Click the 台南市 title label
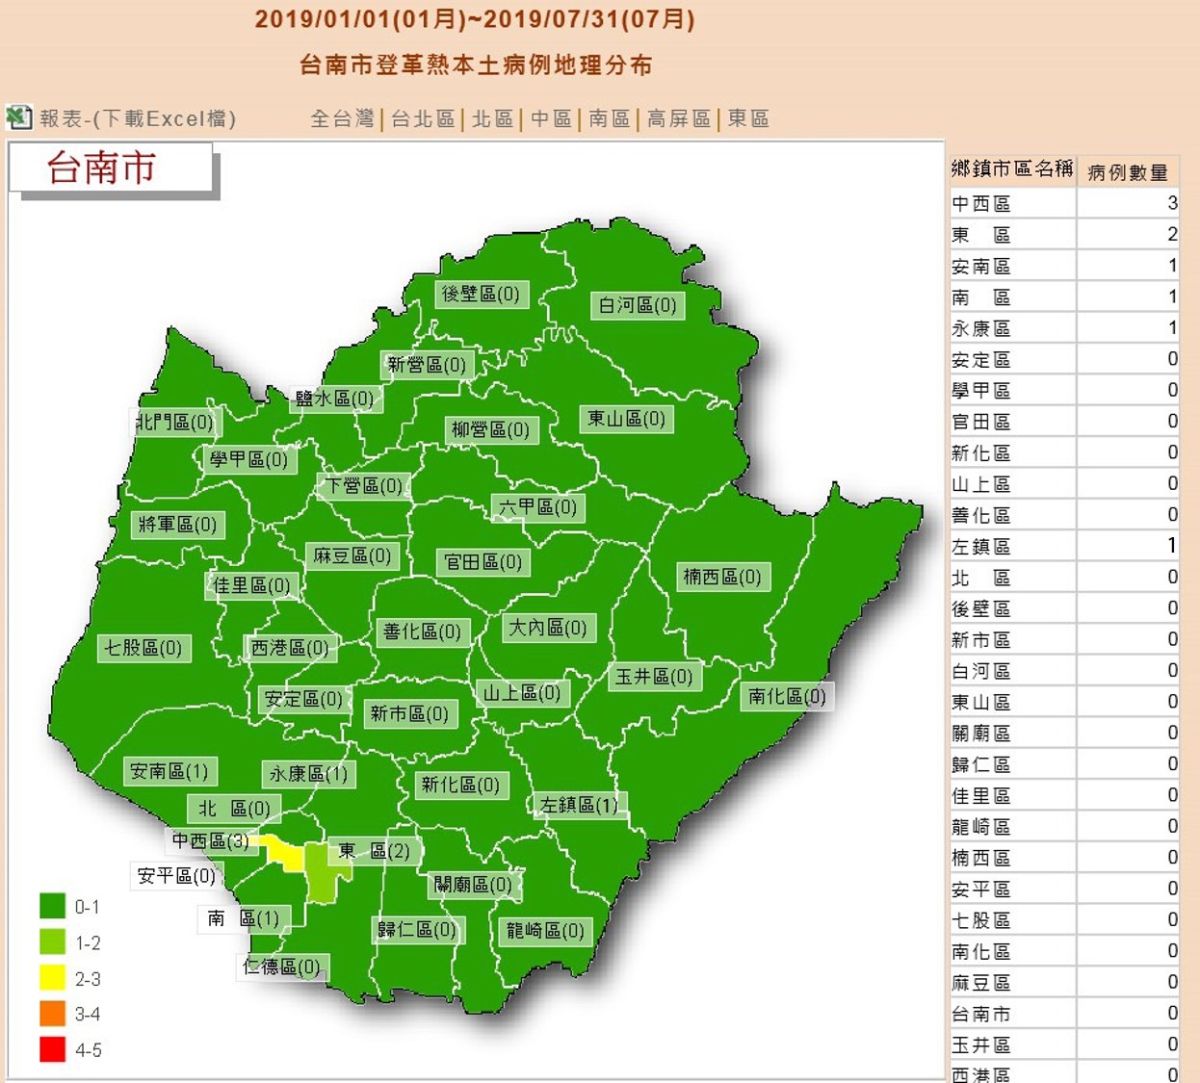The image size is (1200, 1083). click(x=98, y=168)
